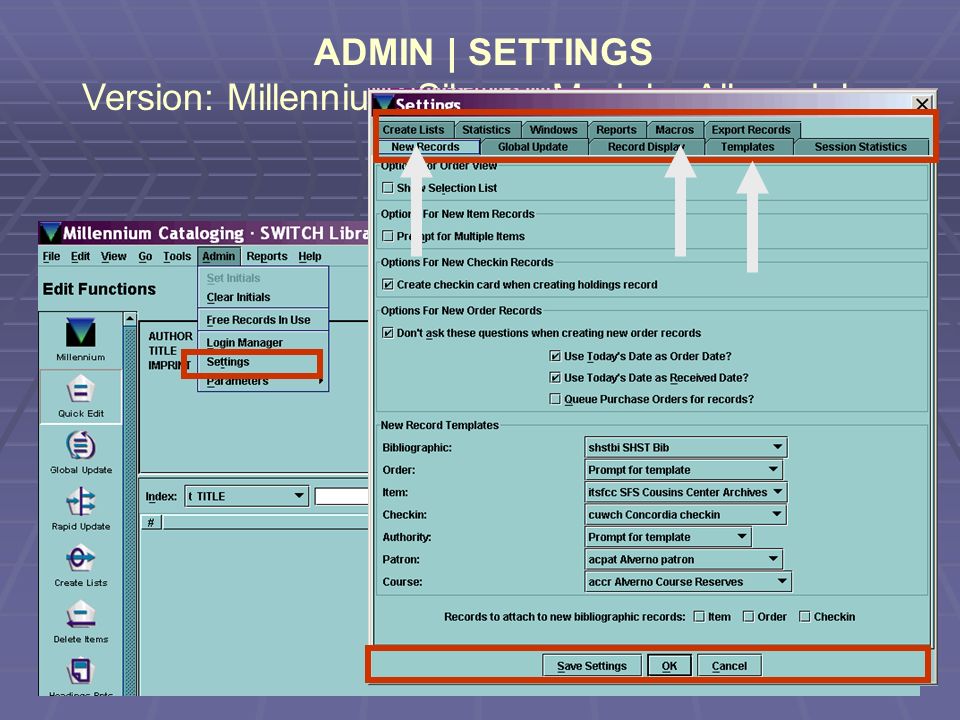The height and width of the screenshot is (720, 960).
Task: Enable Queue Purchase Orders for records
Action: 555,399
